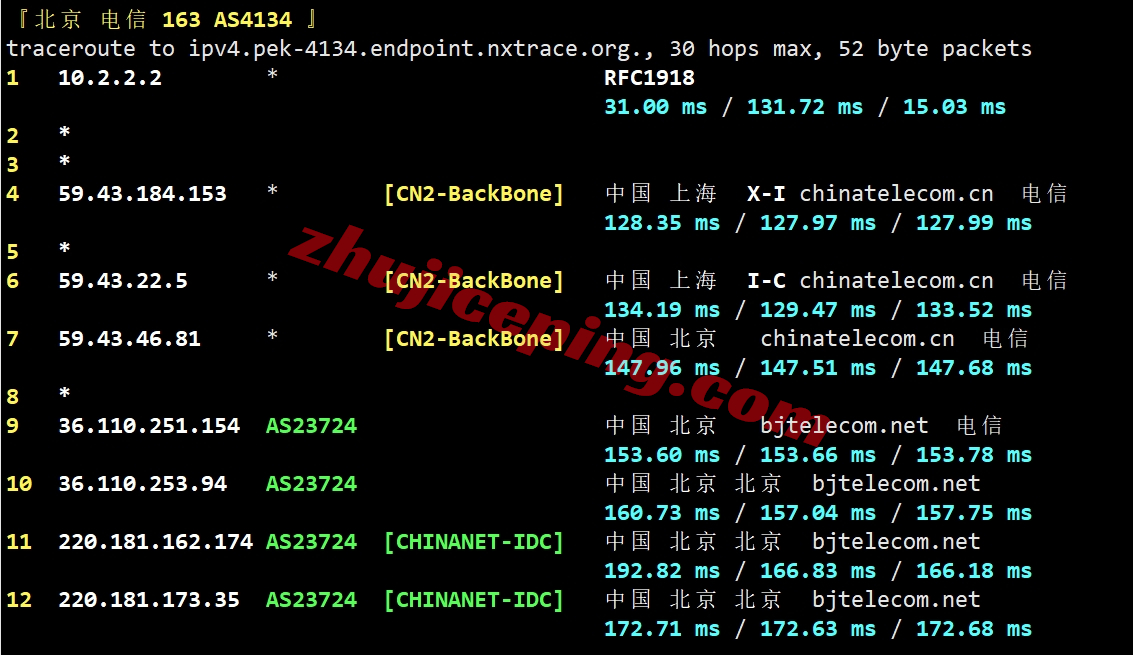This screenshot has height=655, width=1133.
Task: Click the 59.43.46.81 address
Action: click(x=129, y=338)
